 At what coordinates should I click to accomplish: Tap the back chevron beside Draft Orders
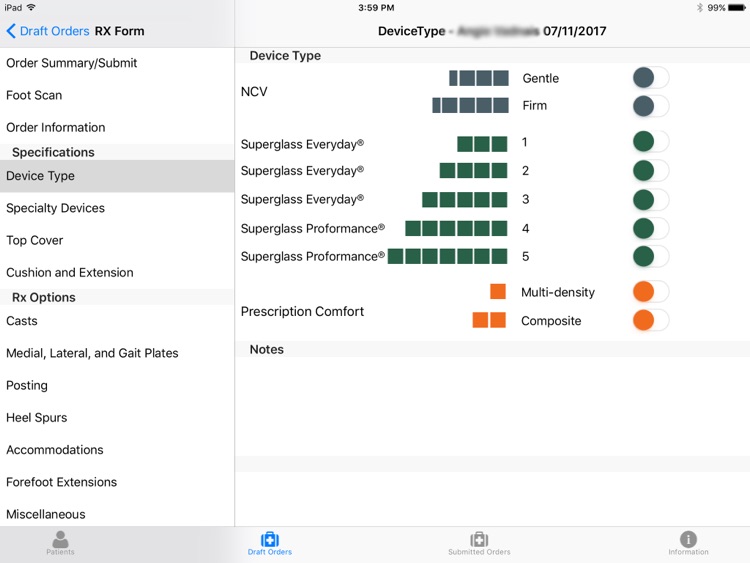11,31
